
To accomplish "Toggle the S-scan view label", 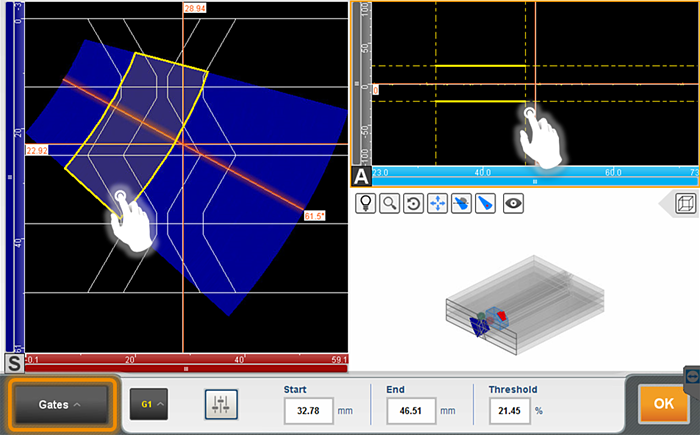I will click(15, 362).
